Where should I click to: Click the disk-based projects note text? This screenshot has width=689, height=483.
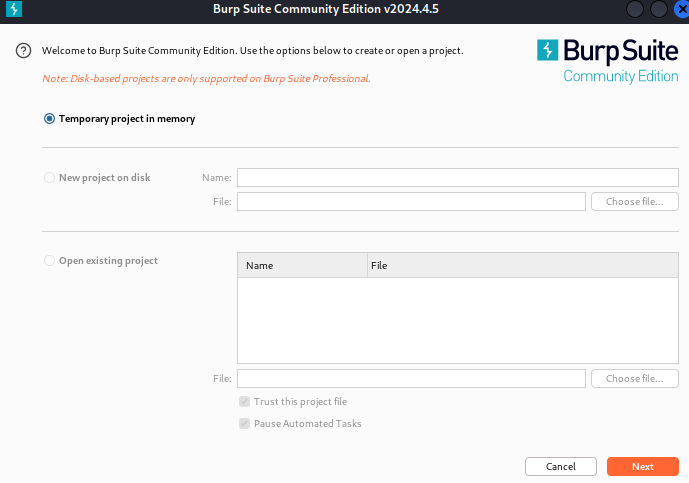[x=207, y=78]
